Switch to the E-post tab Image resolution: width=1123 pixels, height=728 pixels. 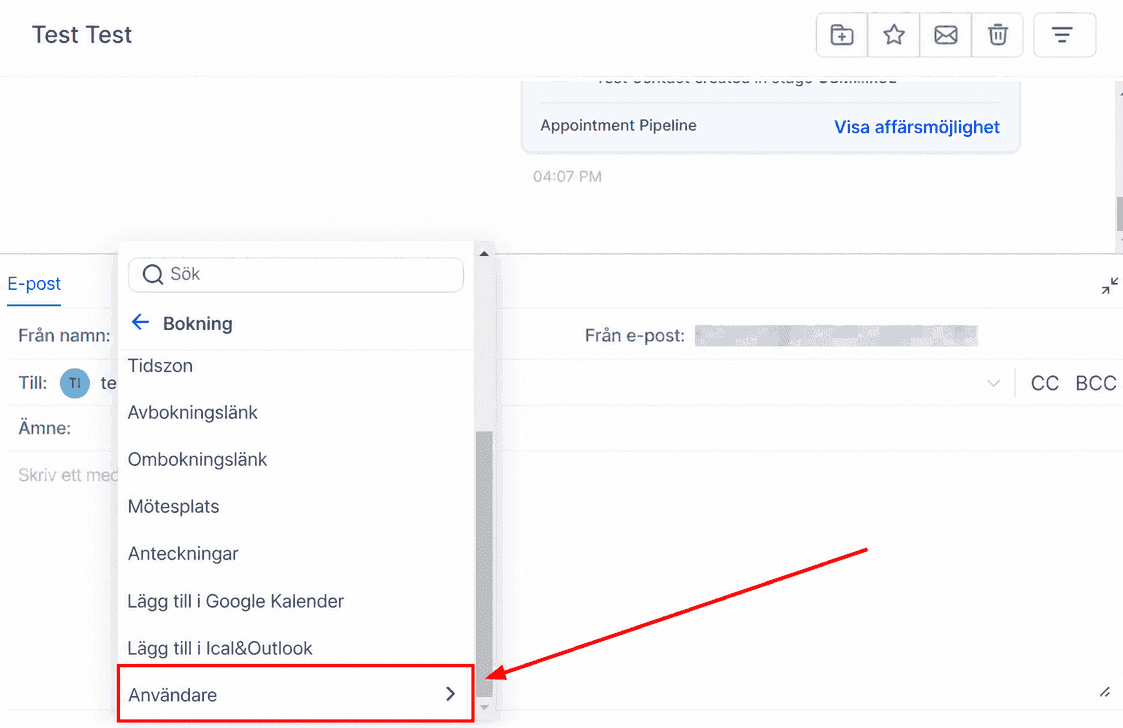(x=34, y=284)
